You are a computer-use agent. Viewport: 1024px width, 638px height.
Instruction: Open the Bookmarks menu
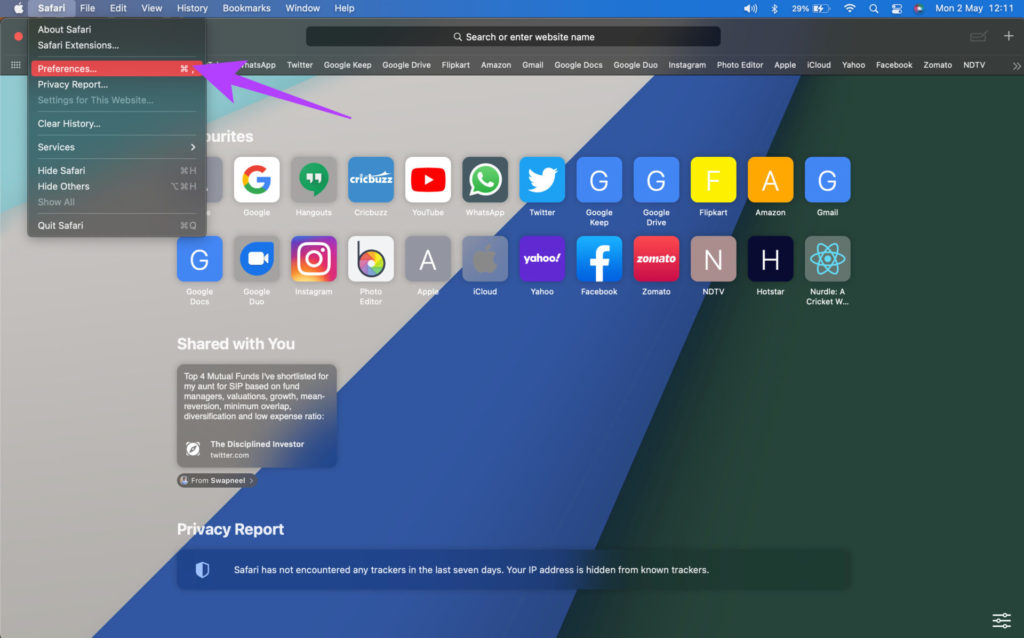pyautogui.click(x=246, y=8)
